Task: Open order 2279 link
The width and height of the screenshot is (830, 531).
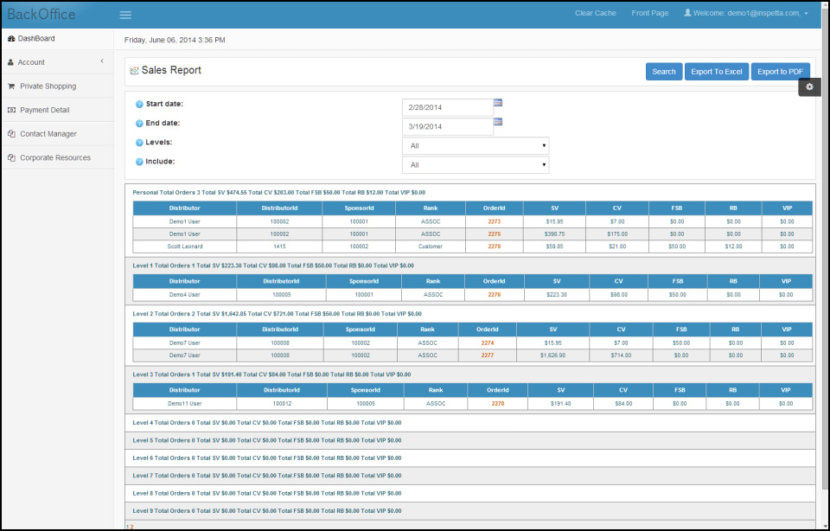Action: (494, 247)
